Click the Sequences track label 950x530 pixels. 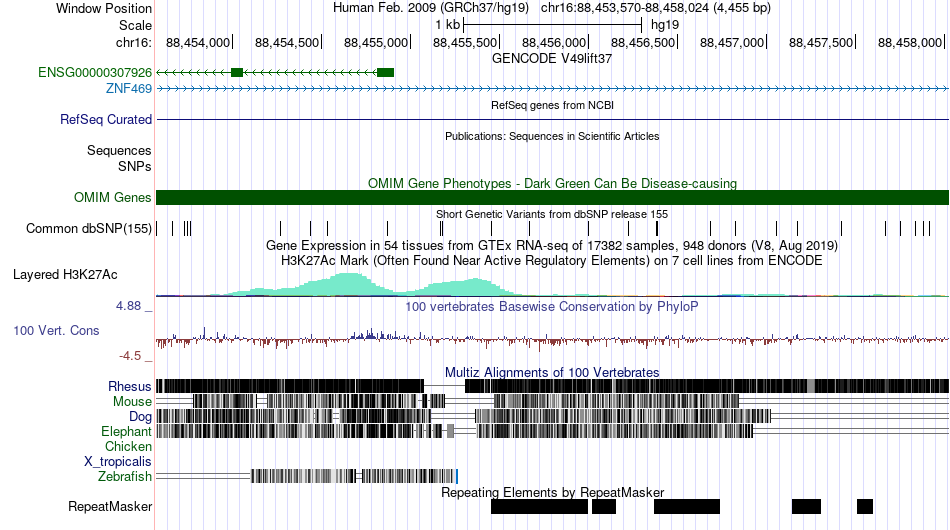click(x=119, y=150)
